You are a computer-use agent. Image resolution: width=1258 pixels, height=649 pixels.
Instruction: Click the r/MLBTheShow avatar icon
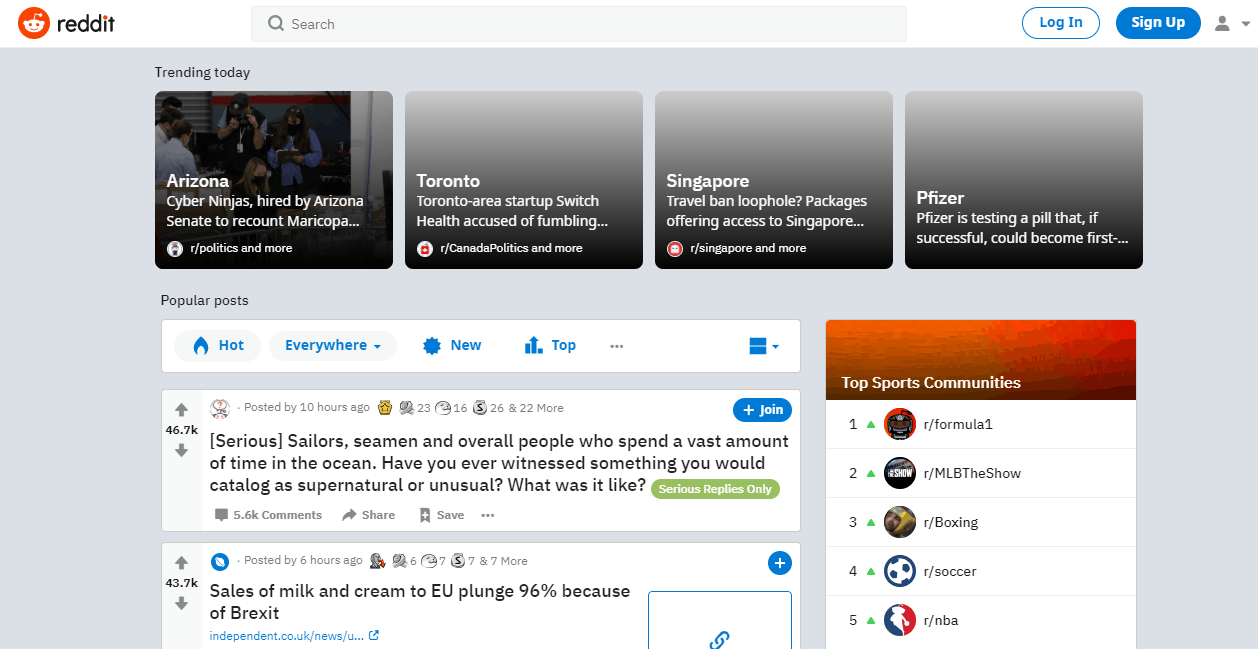[900, 473]
